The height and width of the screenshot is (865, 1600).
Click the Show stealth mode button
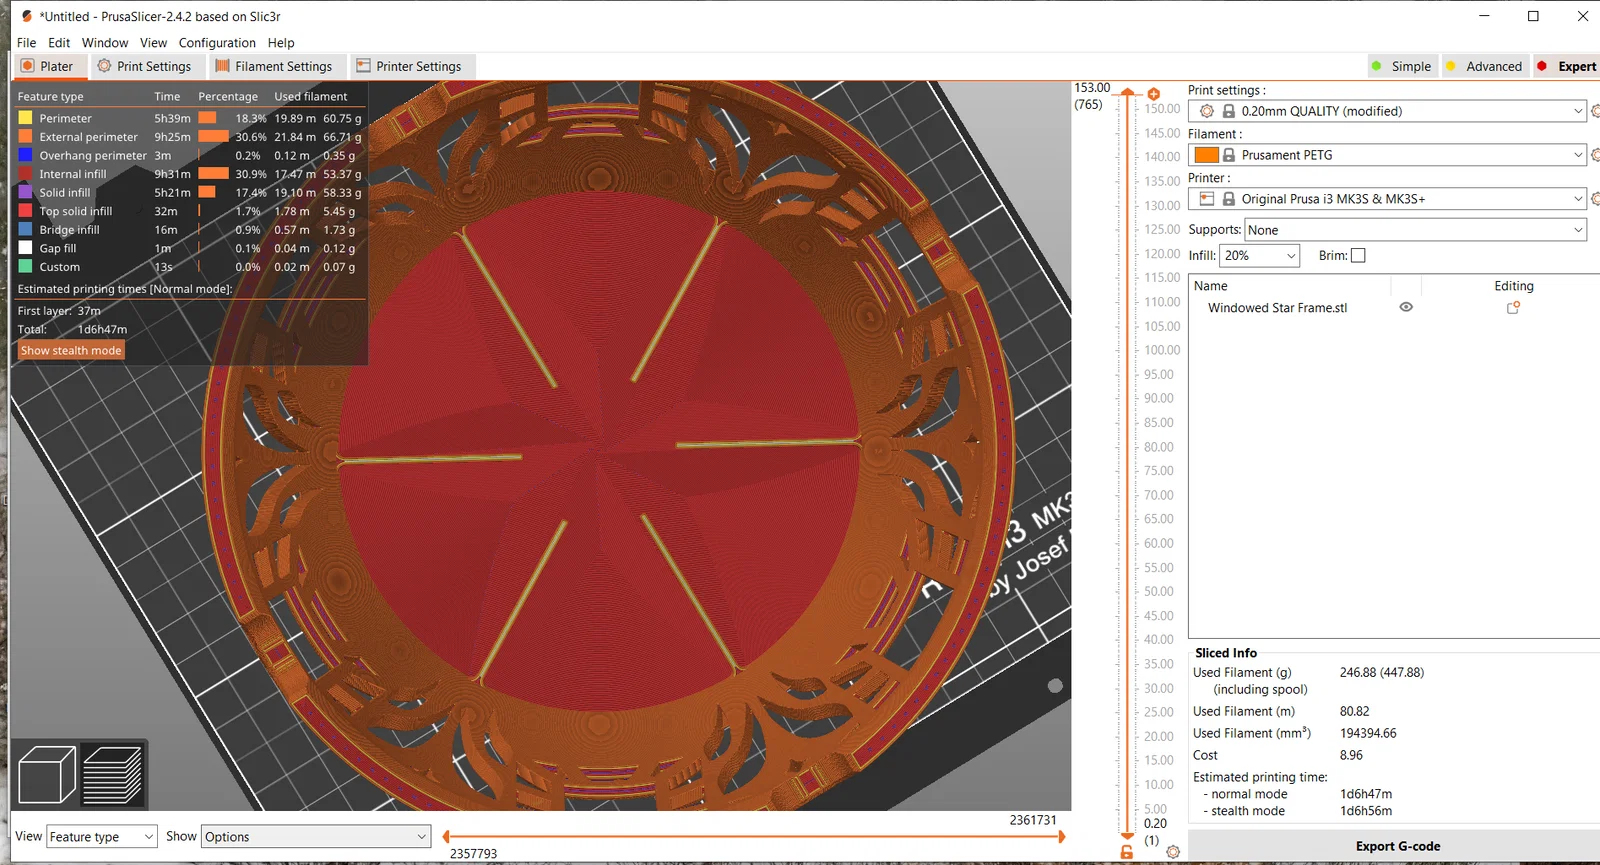click(x=71, y=351)
